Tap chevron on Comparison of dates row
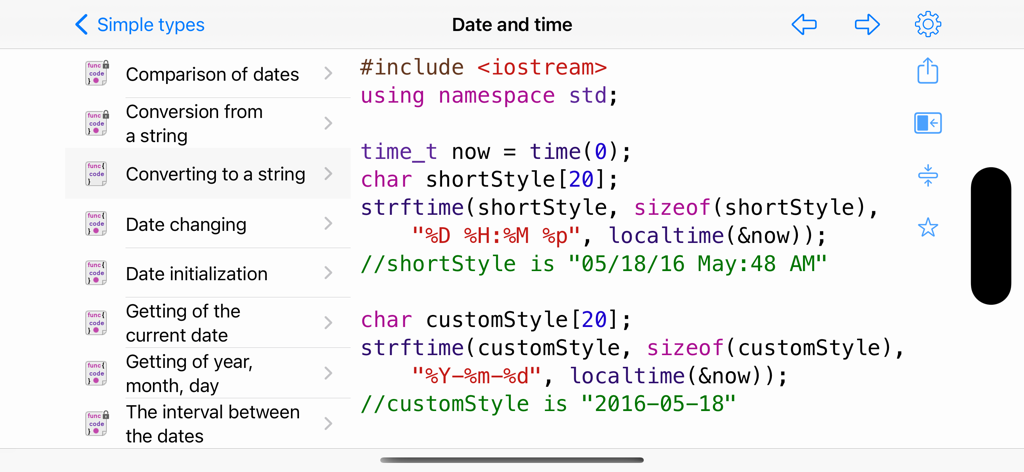 tap(328, 74)
